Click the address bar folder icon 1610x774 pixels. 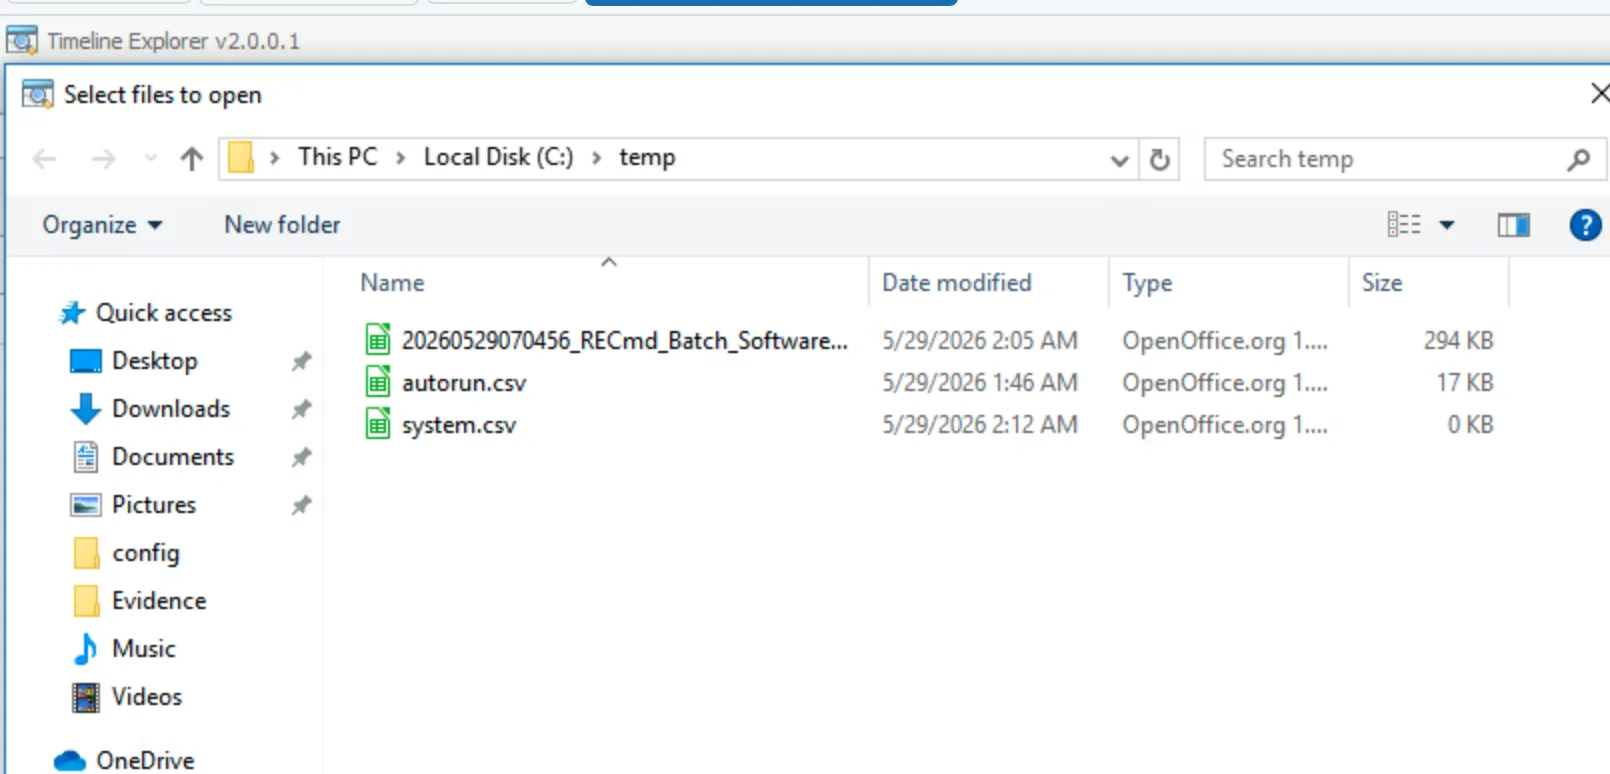(x=241, y=158)
